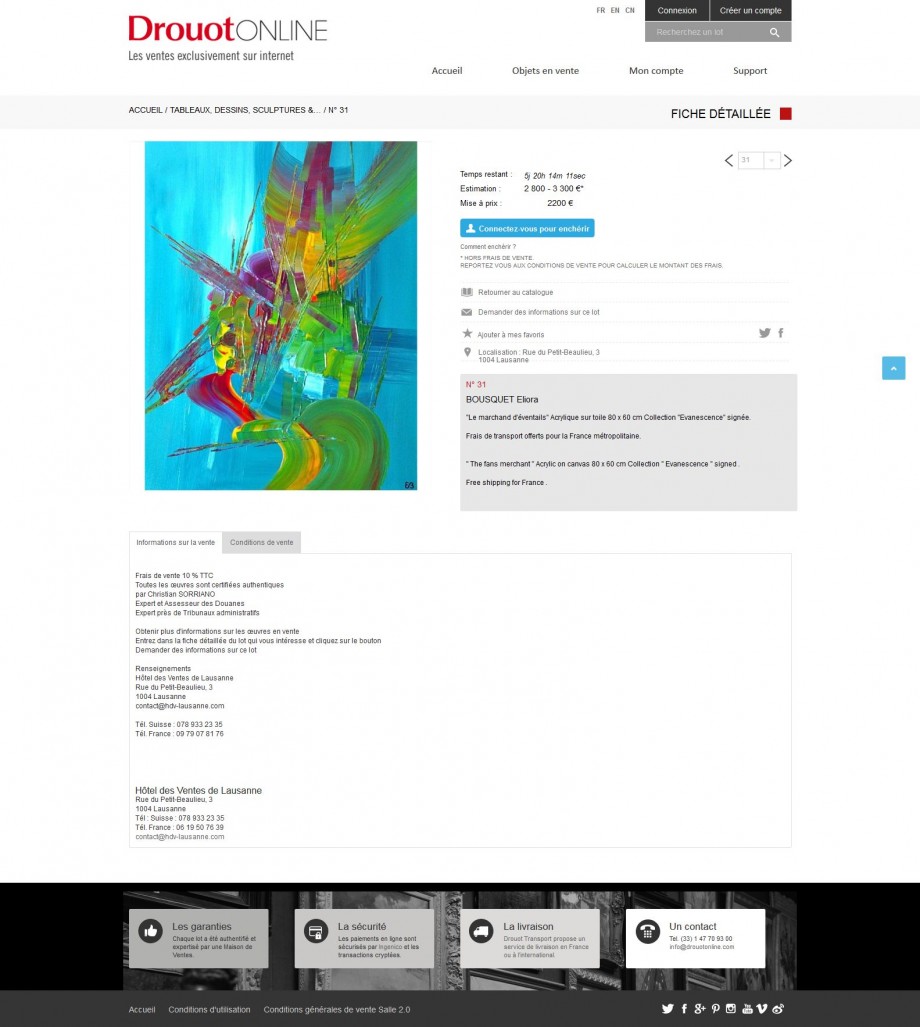
Task: Click Créer un compte button
Action: [750, 10]
